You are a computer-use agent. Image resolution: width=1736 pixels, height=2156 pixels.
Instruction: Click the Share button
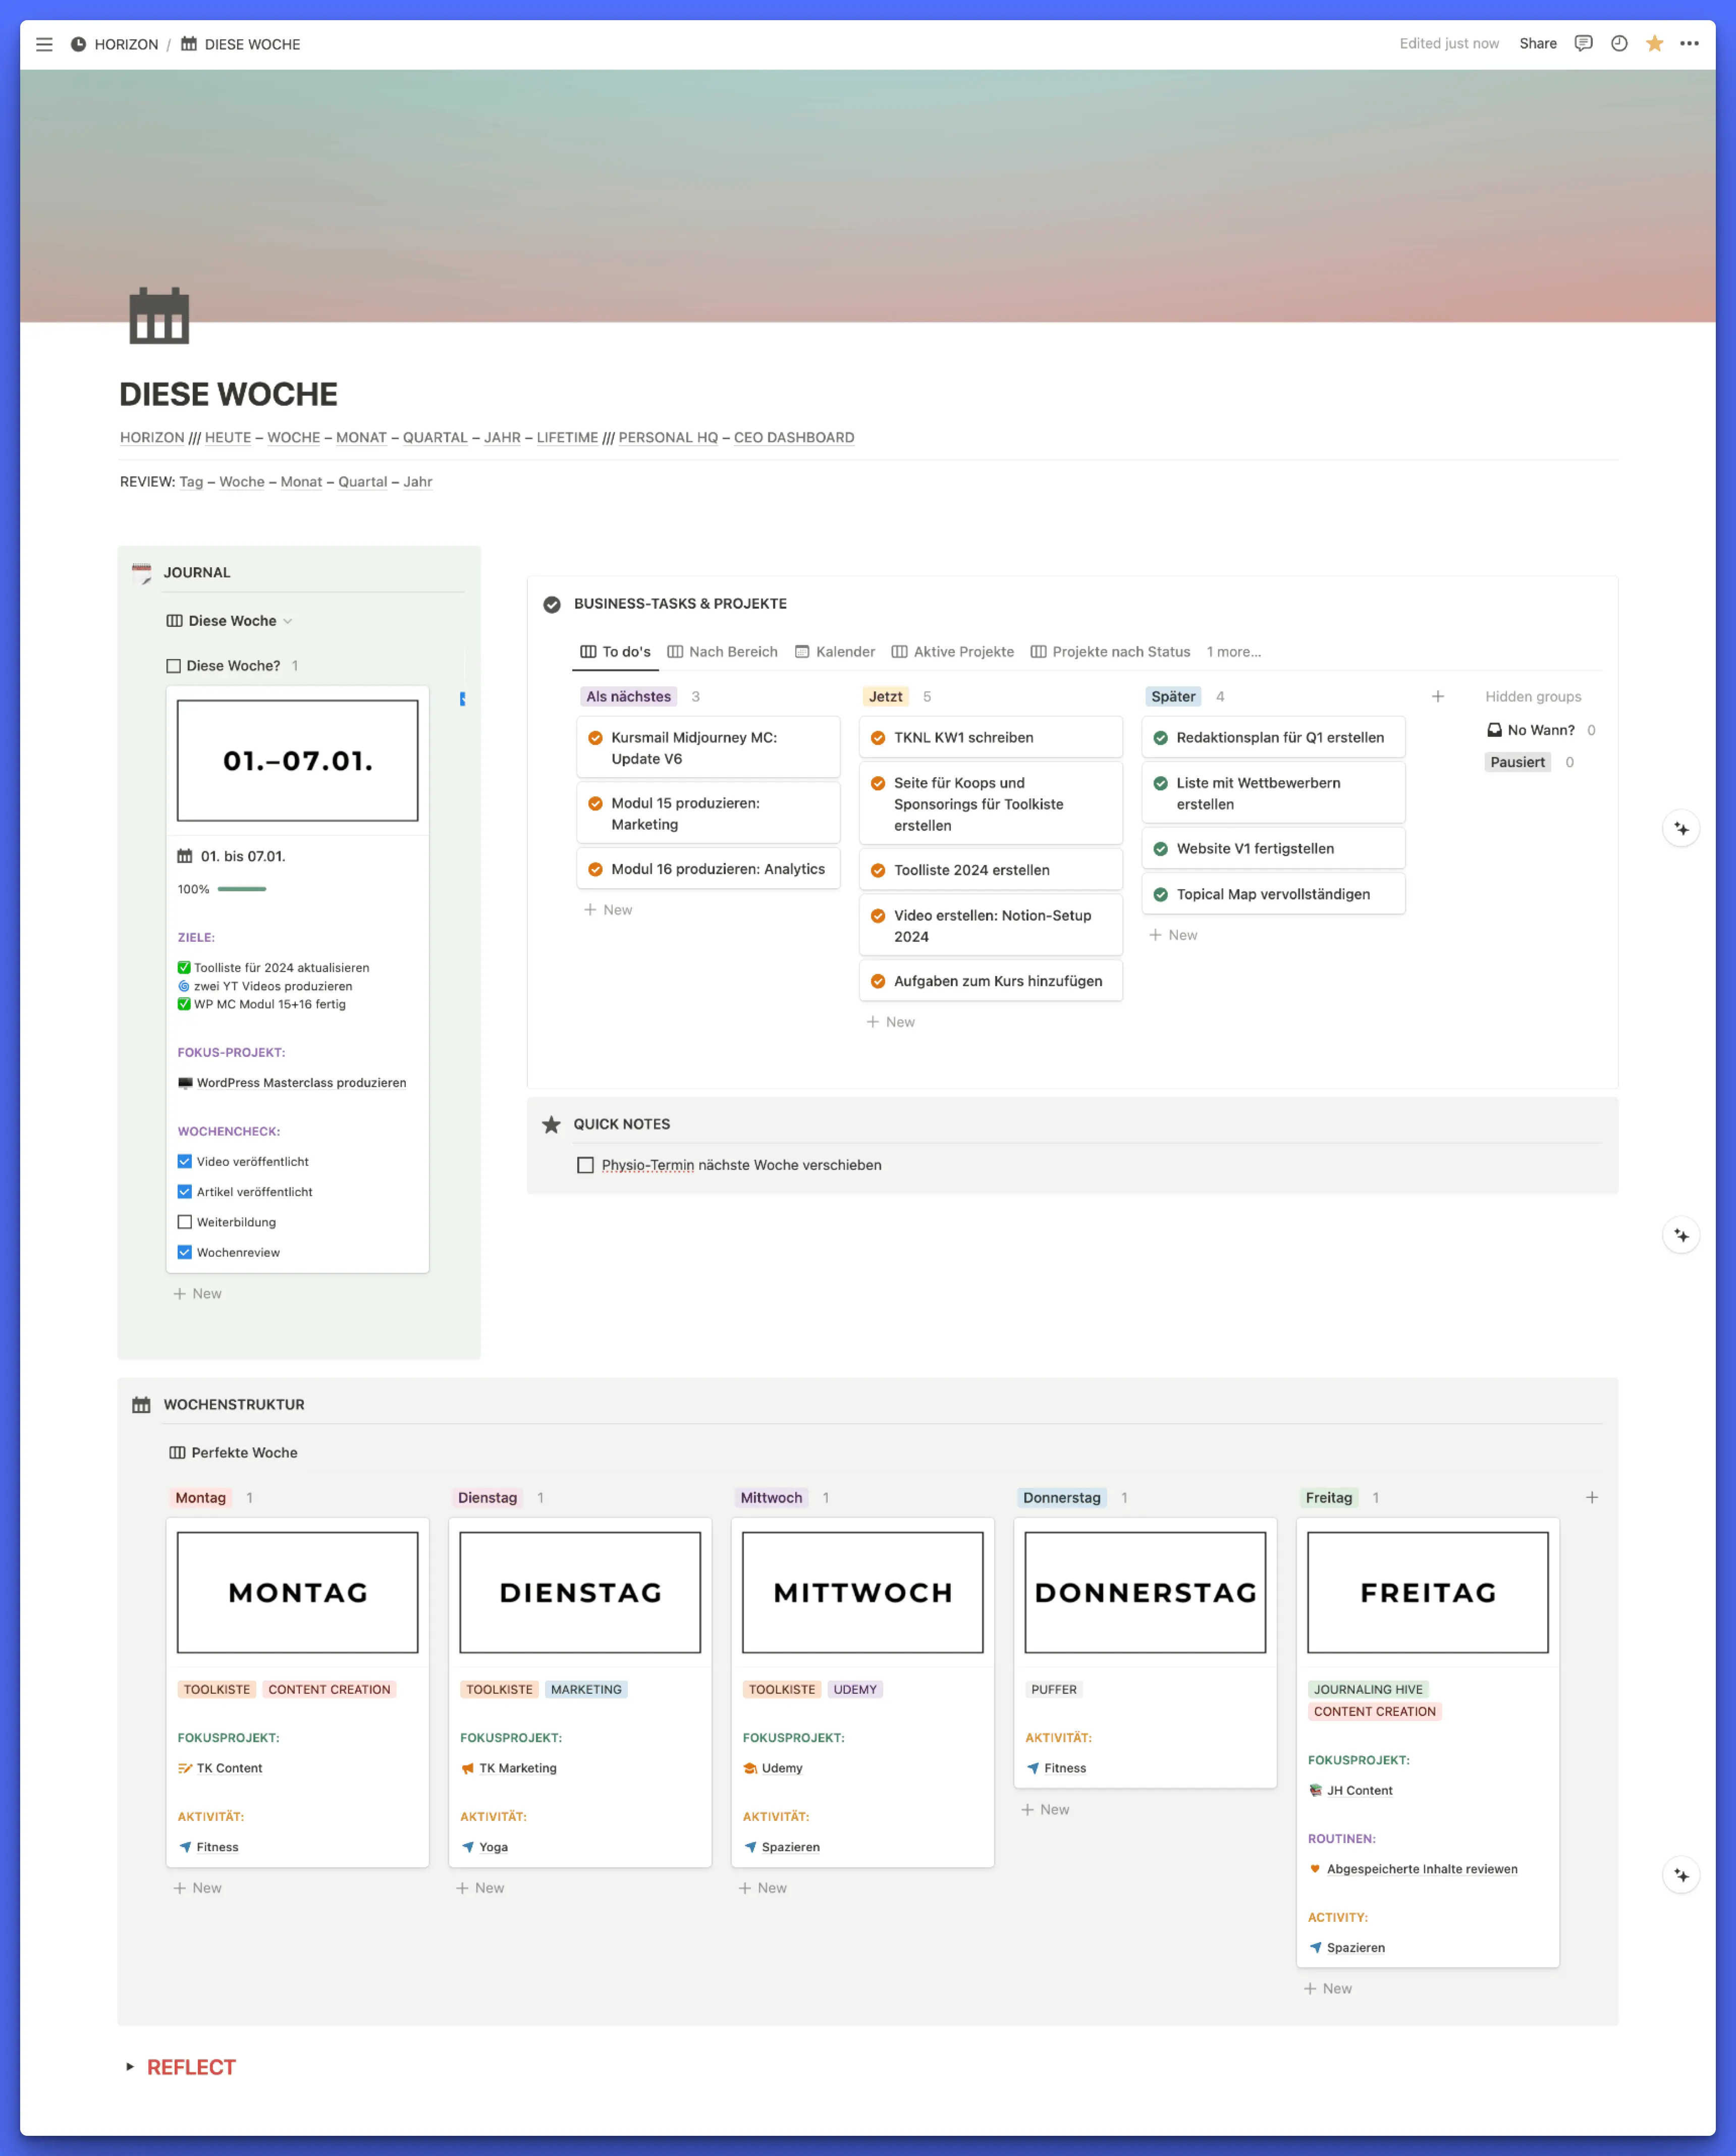(x=1537, y=43)
